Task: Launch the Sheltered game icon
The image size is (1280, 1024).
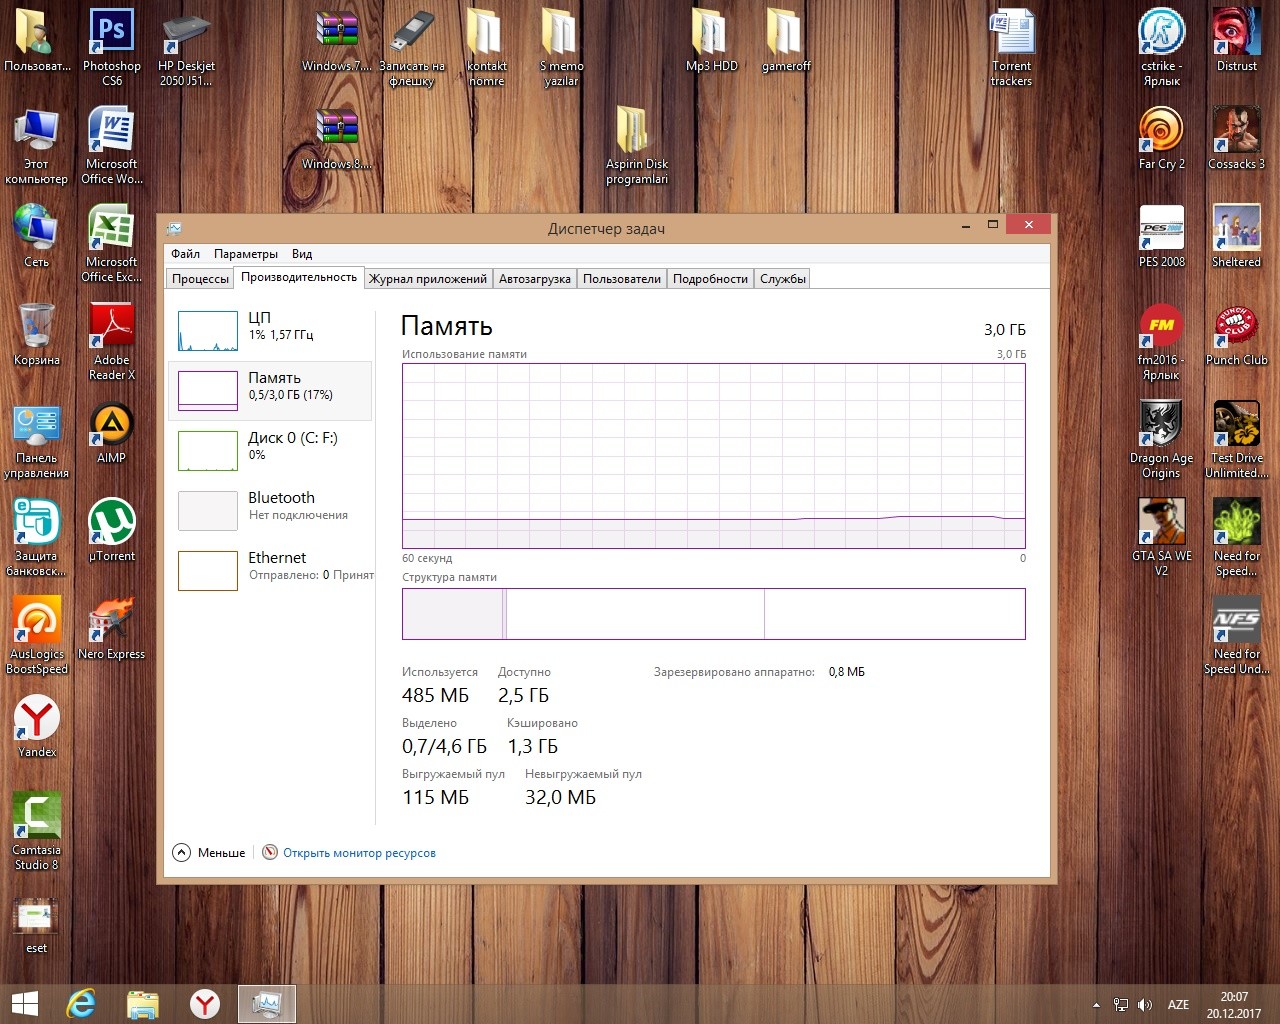Action: (1236, 236)
